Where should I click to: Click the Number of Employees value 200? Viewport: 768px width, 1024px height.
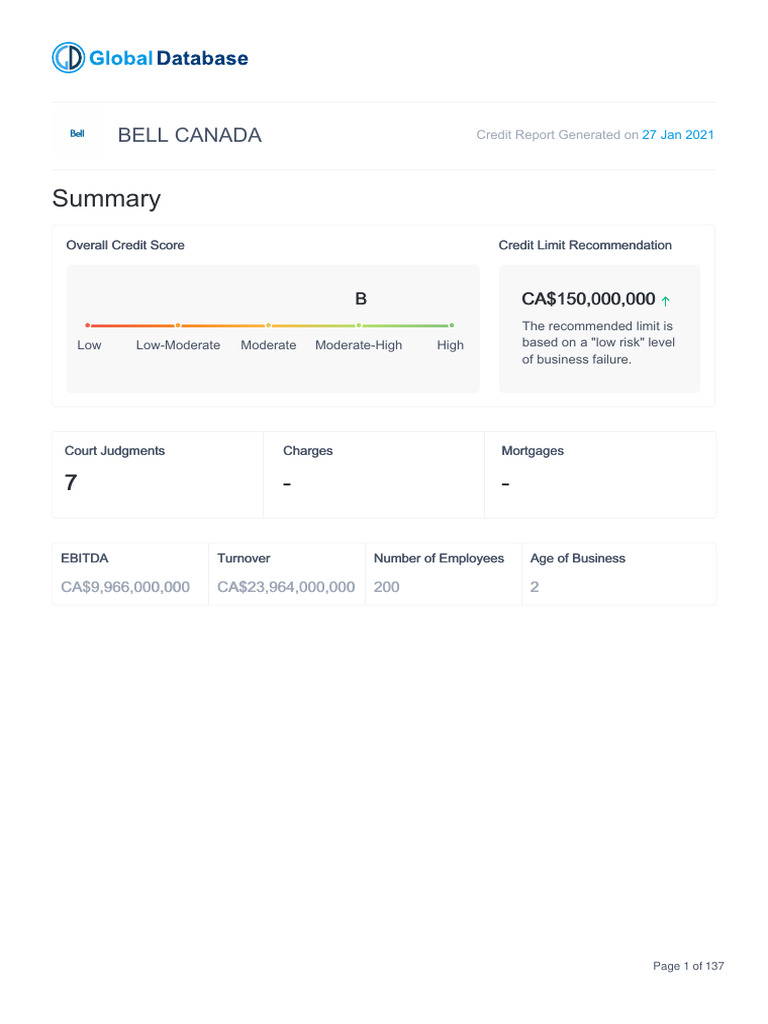click(x=386, y=587)
